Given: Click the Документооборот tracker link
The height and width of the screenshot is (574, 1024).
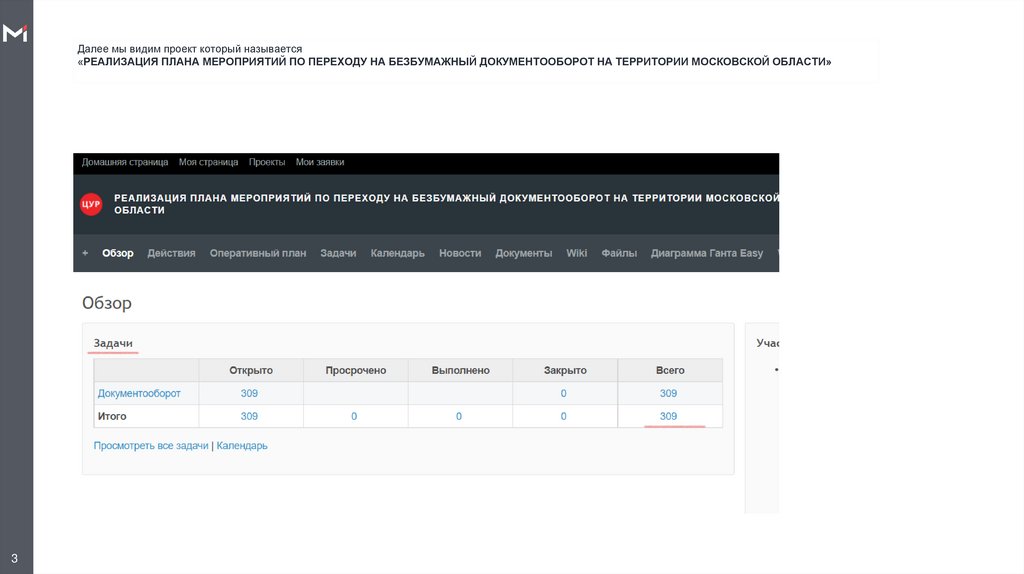Looking at the screenshot, I should pyautogui.click(x=139, y=393).
